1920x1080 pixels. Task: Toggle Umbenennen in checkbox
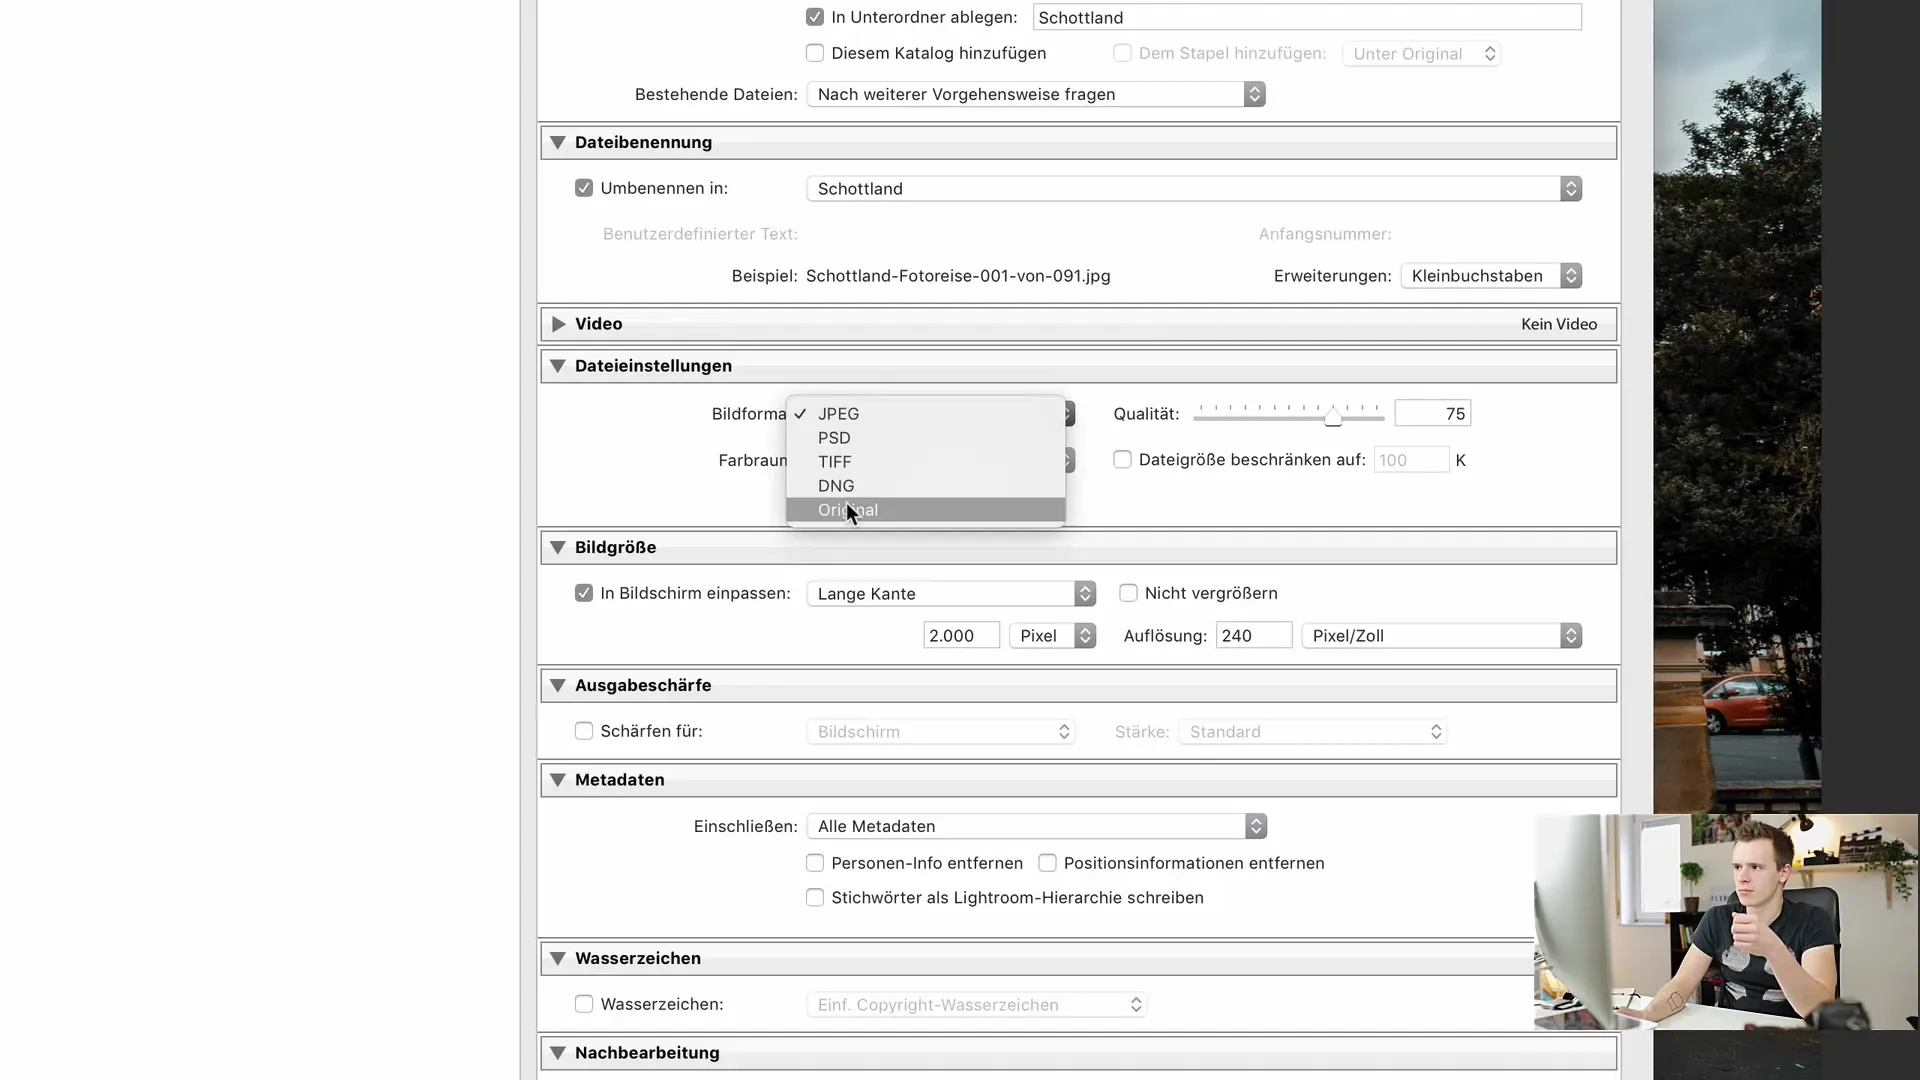point(584,188)
